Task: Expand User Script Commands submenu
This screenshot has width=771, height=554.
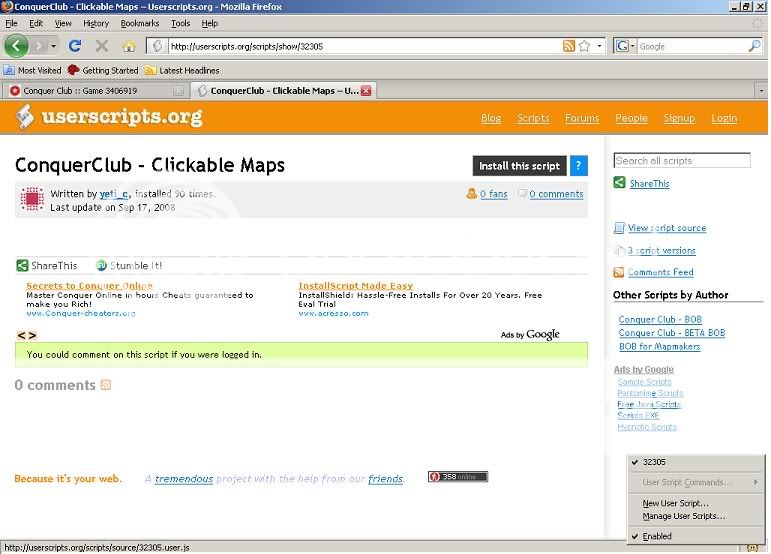Action: pos(696,482)
